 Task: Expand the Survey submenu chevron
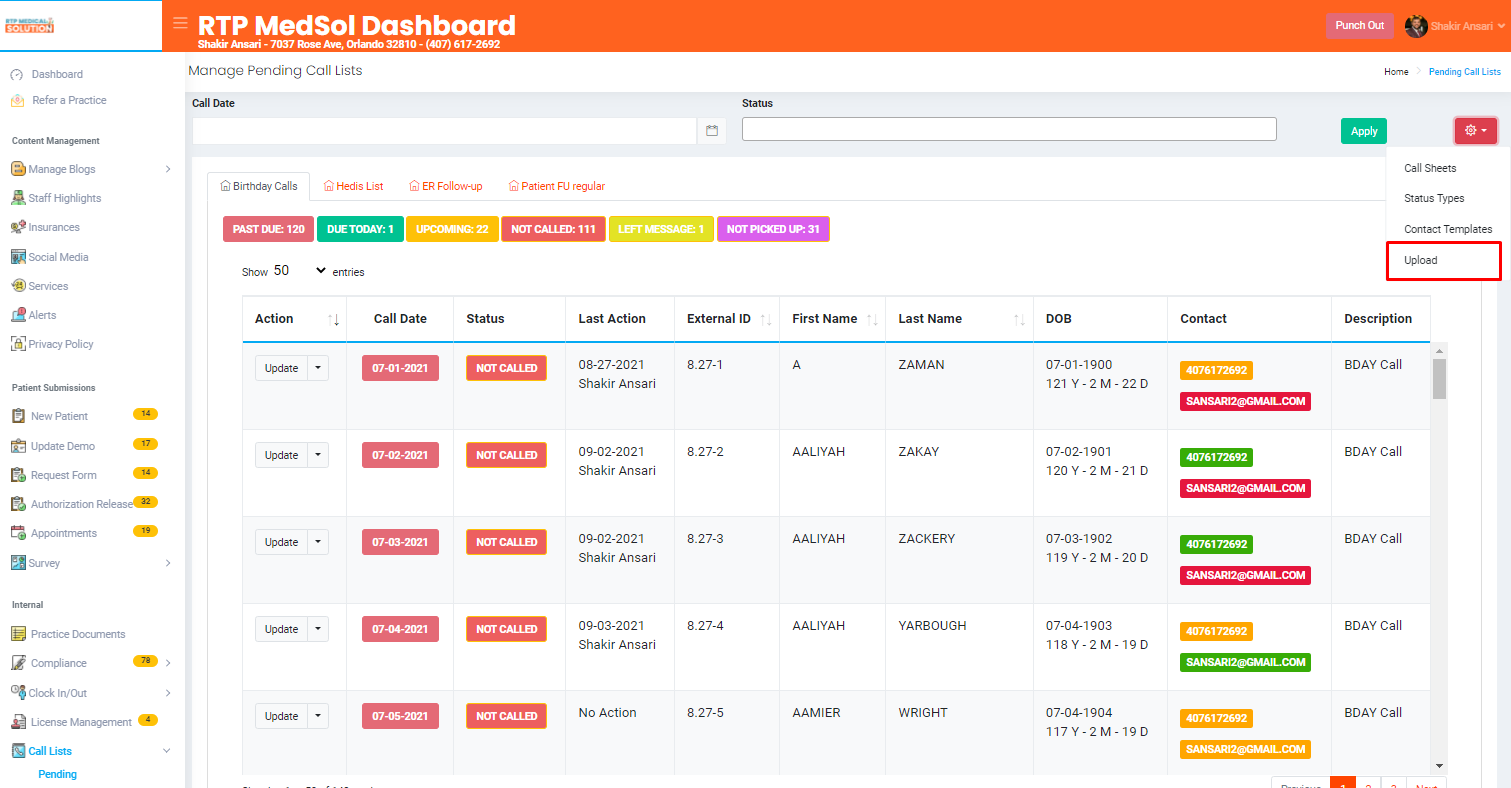point(168,563)
